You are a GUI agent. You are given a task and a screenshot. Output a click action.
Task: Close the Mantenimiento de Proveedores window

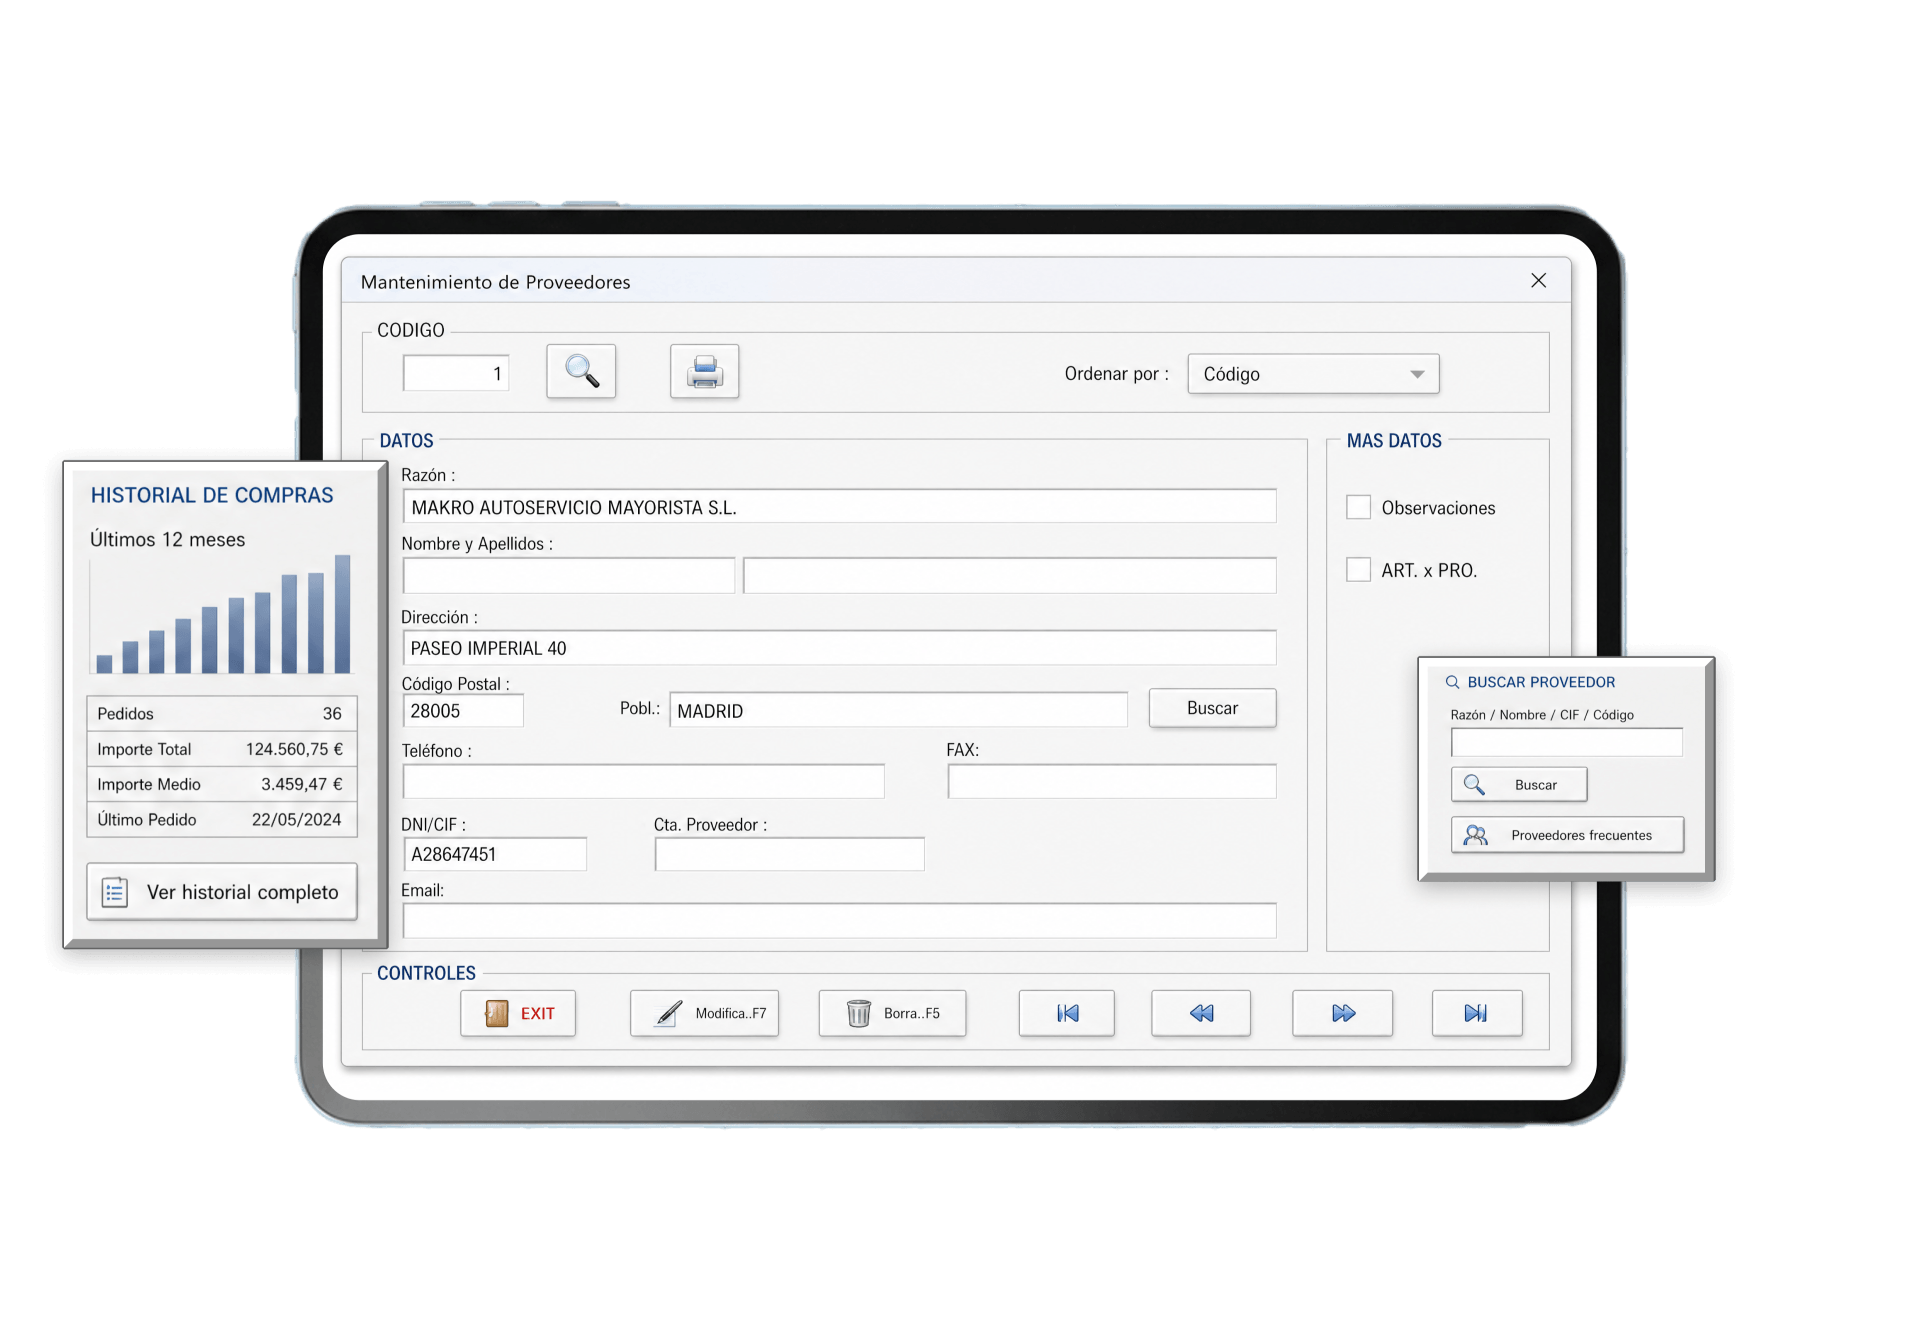coord(1538,281)
